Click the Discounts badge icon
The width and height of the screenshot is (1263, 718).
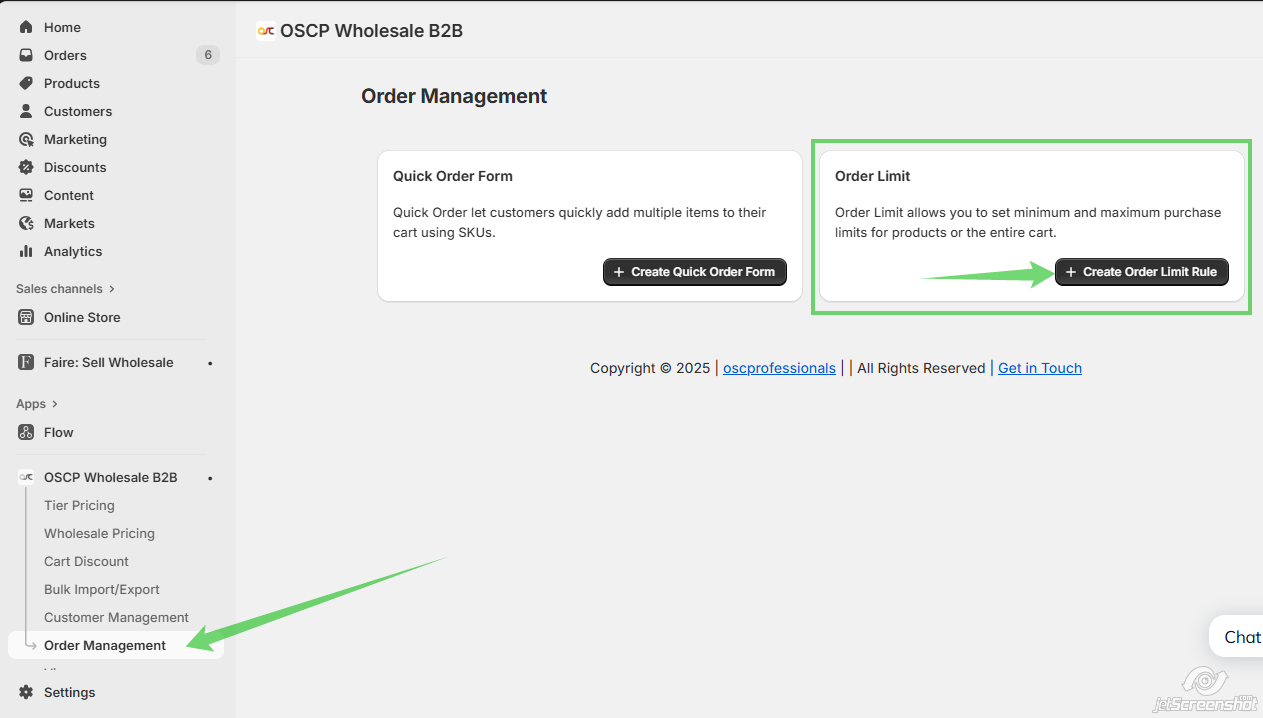coord(26,167)
